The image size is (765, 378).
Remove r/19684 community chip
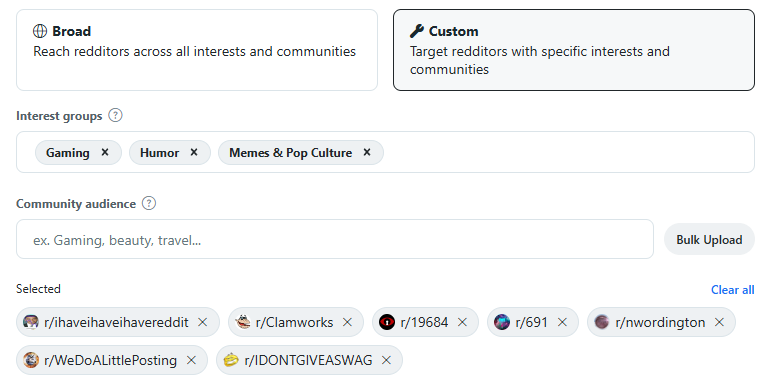[462, 322]
